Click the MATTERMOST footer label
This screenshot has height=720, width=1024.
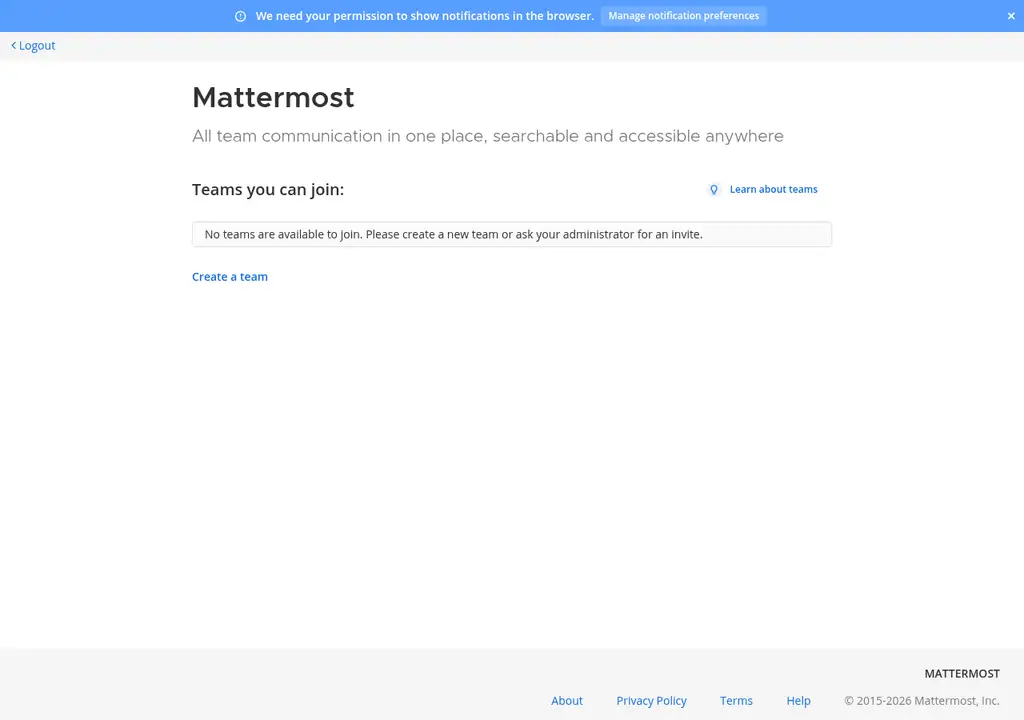coord(961,674)
